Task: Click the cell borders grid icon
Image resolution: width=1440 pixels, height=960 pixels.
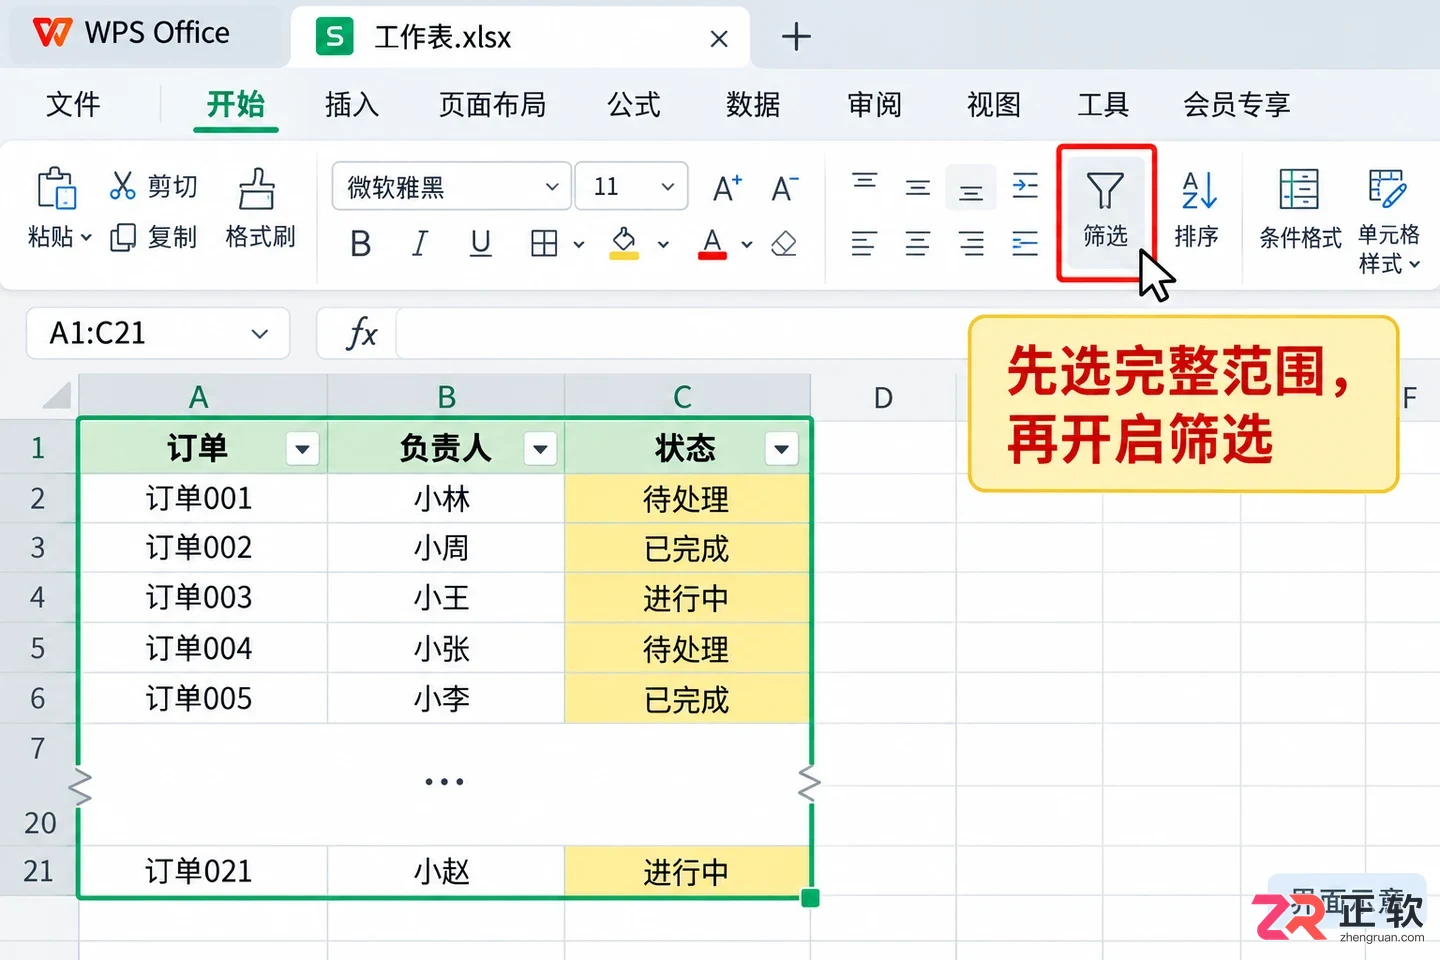Action: pyautogui.click(x=544, y=243)
